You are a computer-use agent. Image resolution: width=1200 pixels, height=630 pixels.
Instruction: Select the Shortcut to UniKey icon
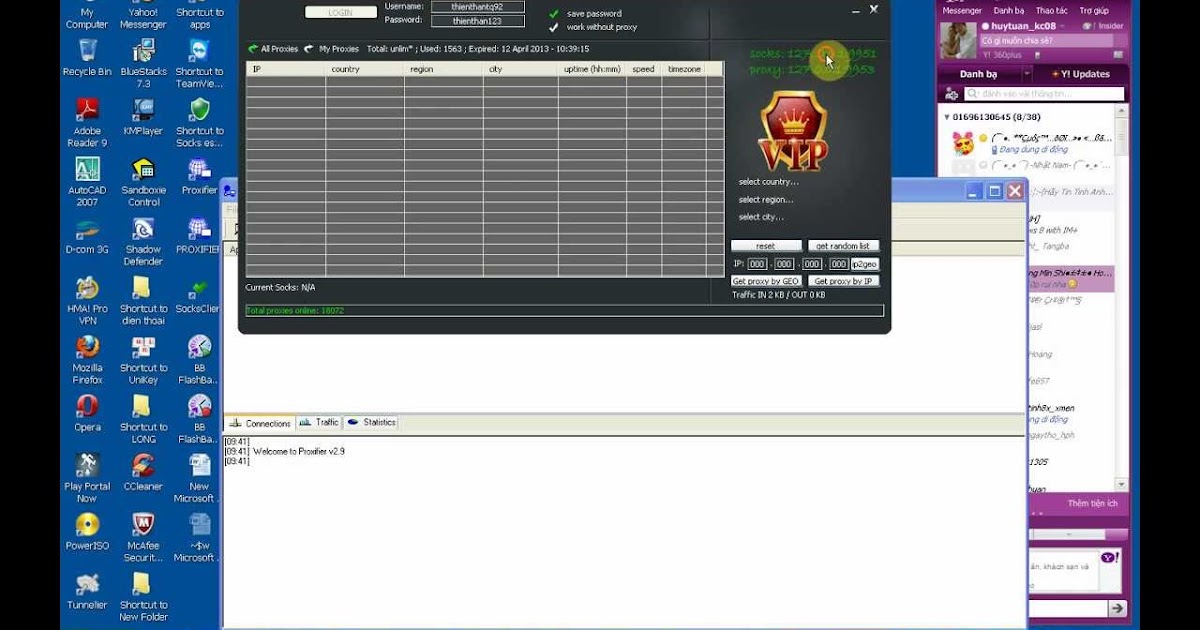coord(143,360)
